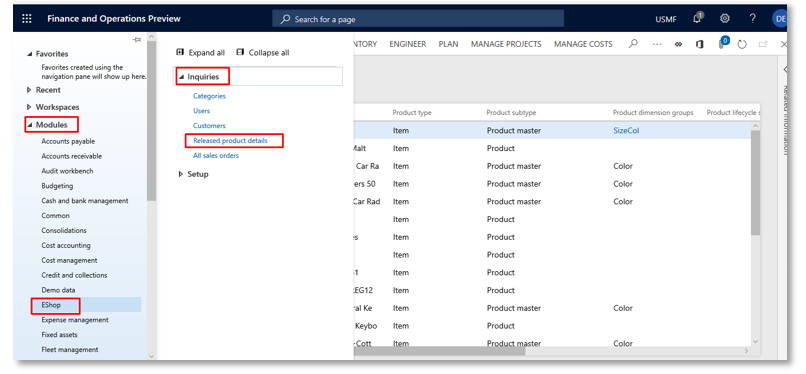Collapse the Inquiries group
806x374 pixels.
pos(181,77)
